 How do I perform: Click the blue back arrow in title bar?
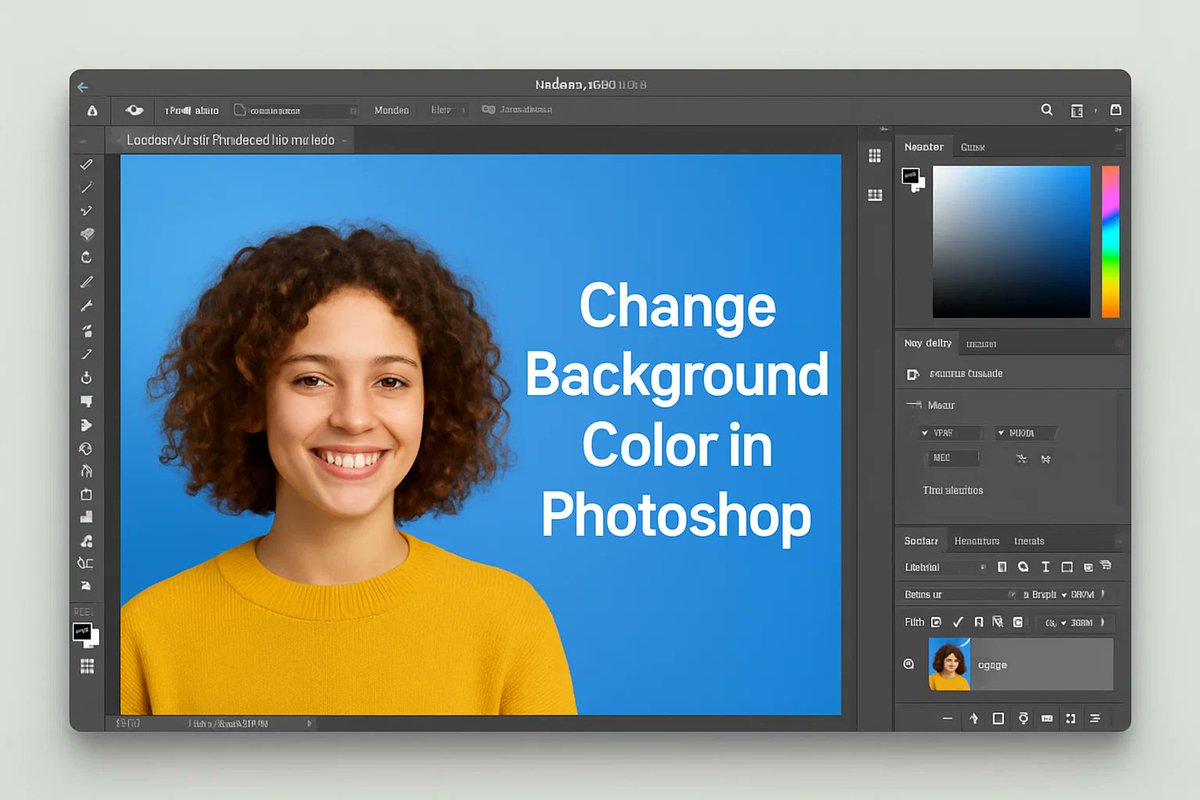click(x=83, y=87)
